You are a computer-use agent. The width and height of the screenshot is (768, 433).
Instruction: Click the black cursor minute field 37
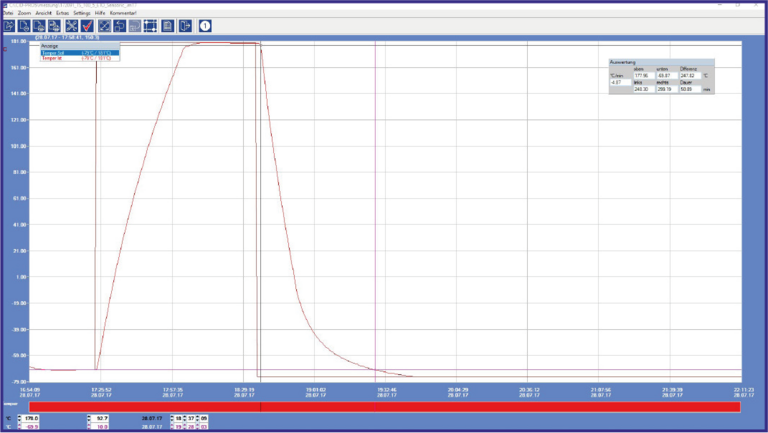point(191,419)
